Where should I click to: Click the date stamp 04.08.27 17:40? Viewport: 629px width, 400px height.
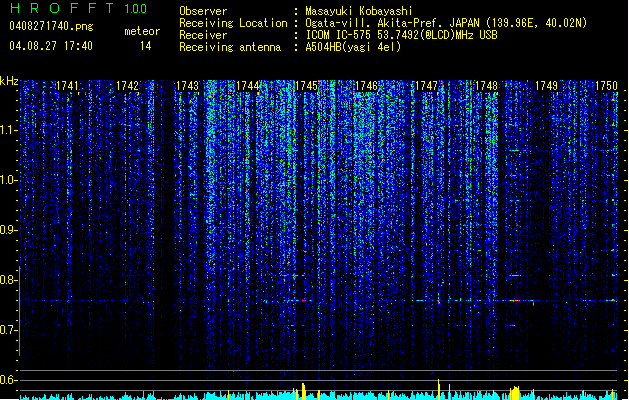click(51, 46)
